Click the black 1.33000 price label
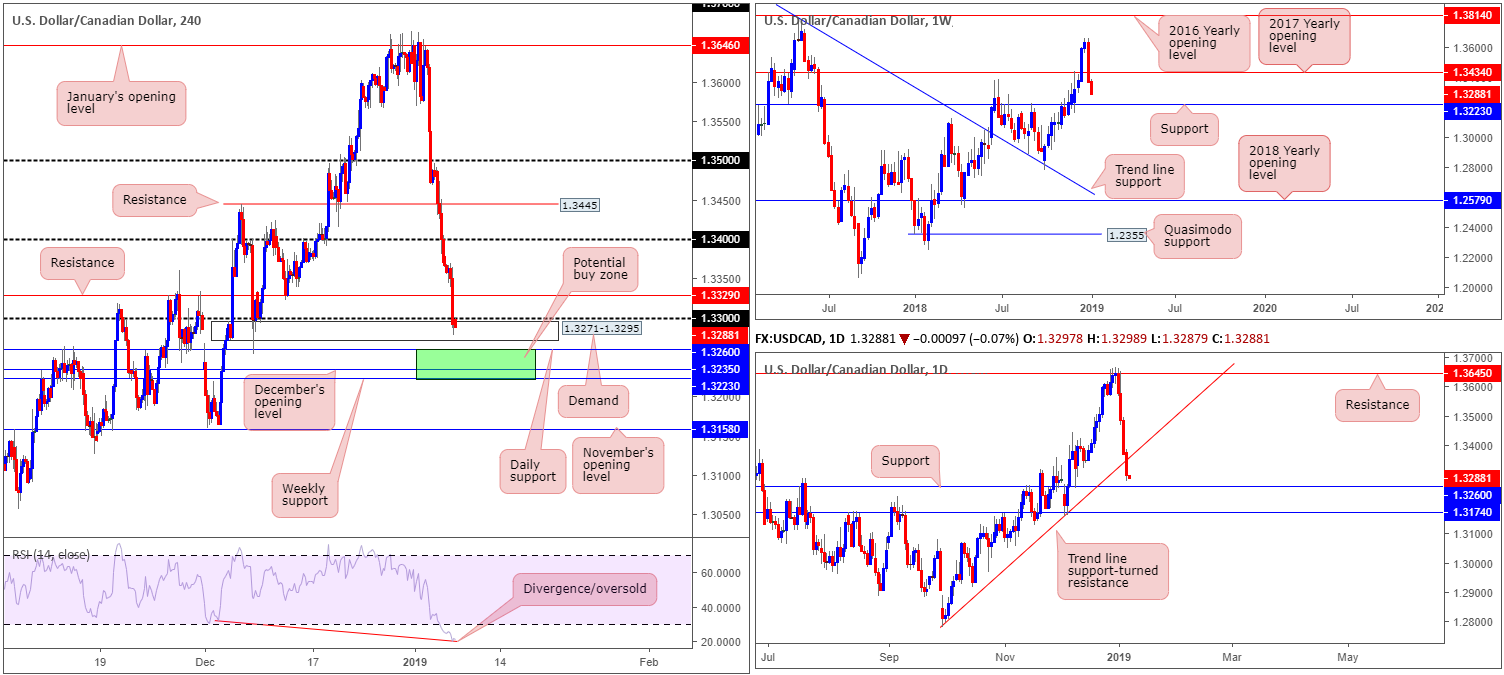This screenshot has height=675, width=1504. [718, 318]
